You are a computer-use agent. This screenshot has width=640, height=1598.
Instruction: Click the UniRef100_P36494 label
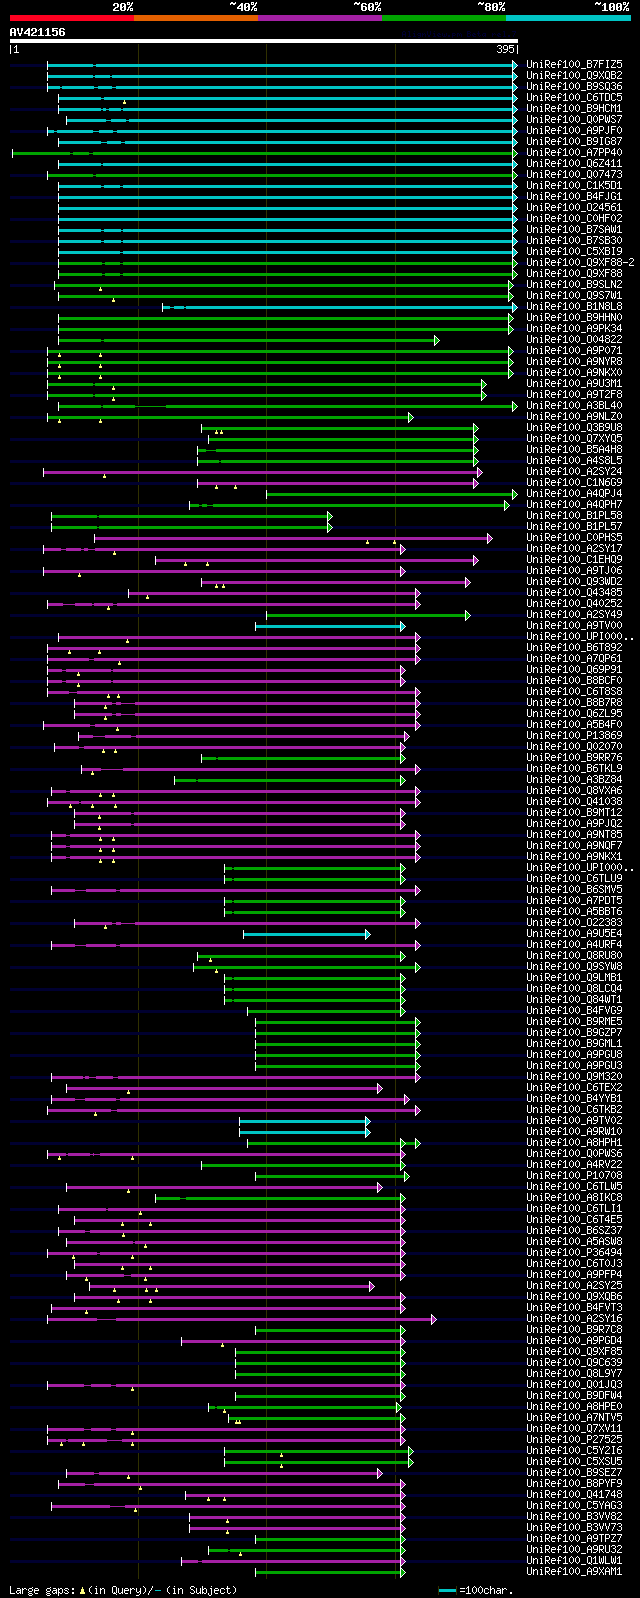point(574,1252)
